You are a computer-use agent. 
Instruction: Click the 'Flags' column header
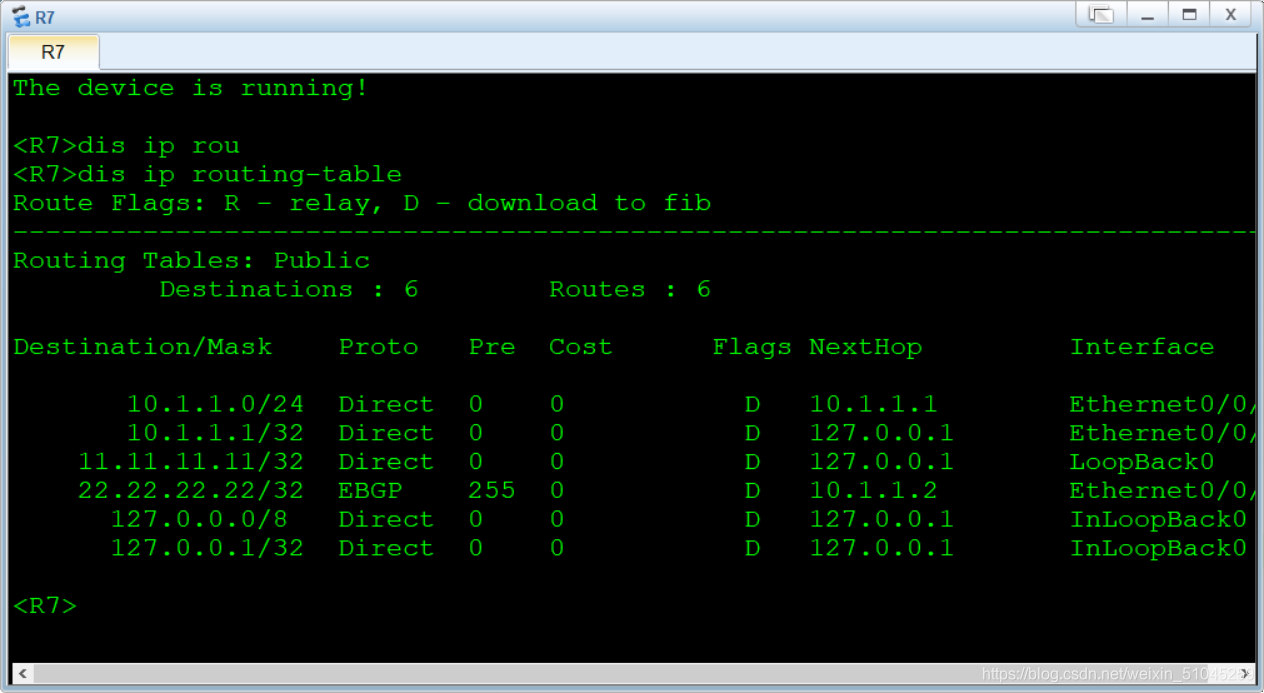click(752, 347)
